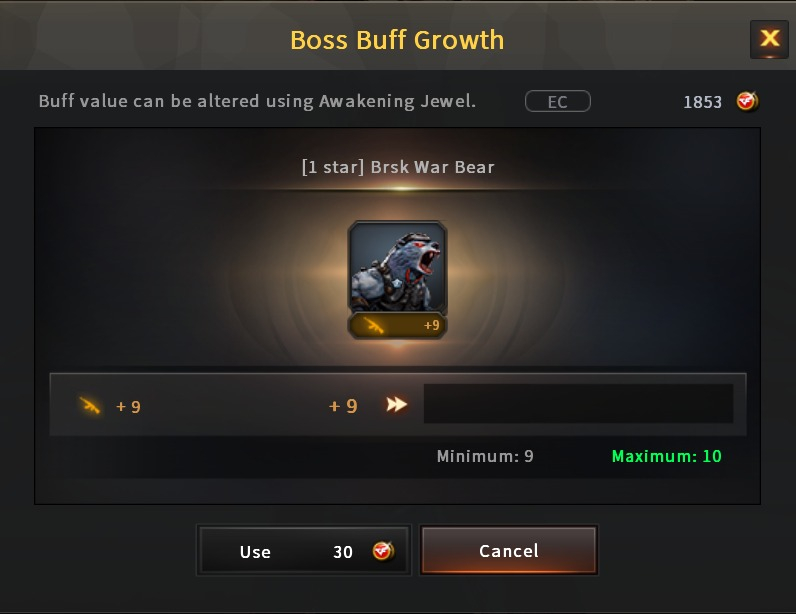Cancel the buff growth
This screenshot has width=796, height=614.
(x=509, y=551)
